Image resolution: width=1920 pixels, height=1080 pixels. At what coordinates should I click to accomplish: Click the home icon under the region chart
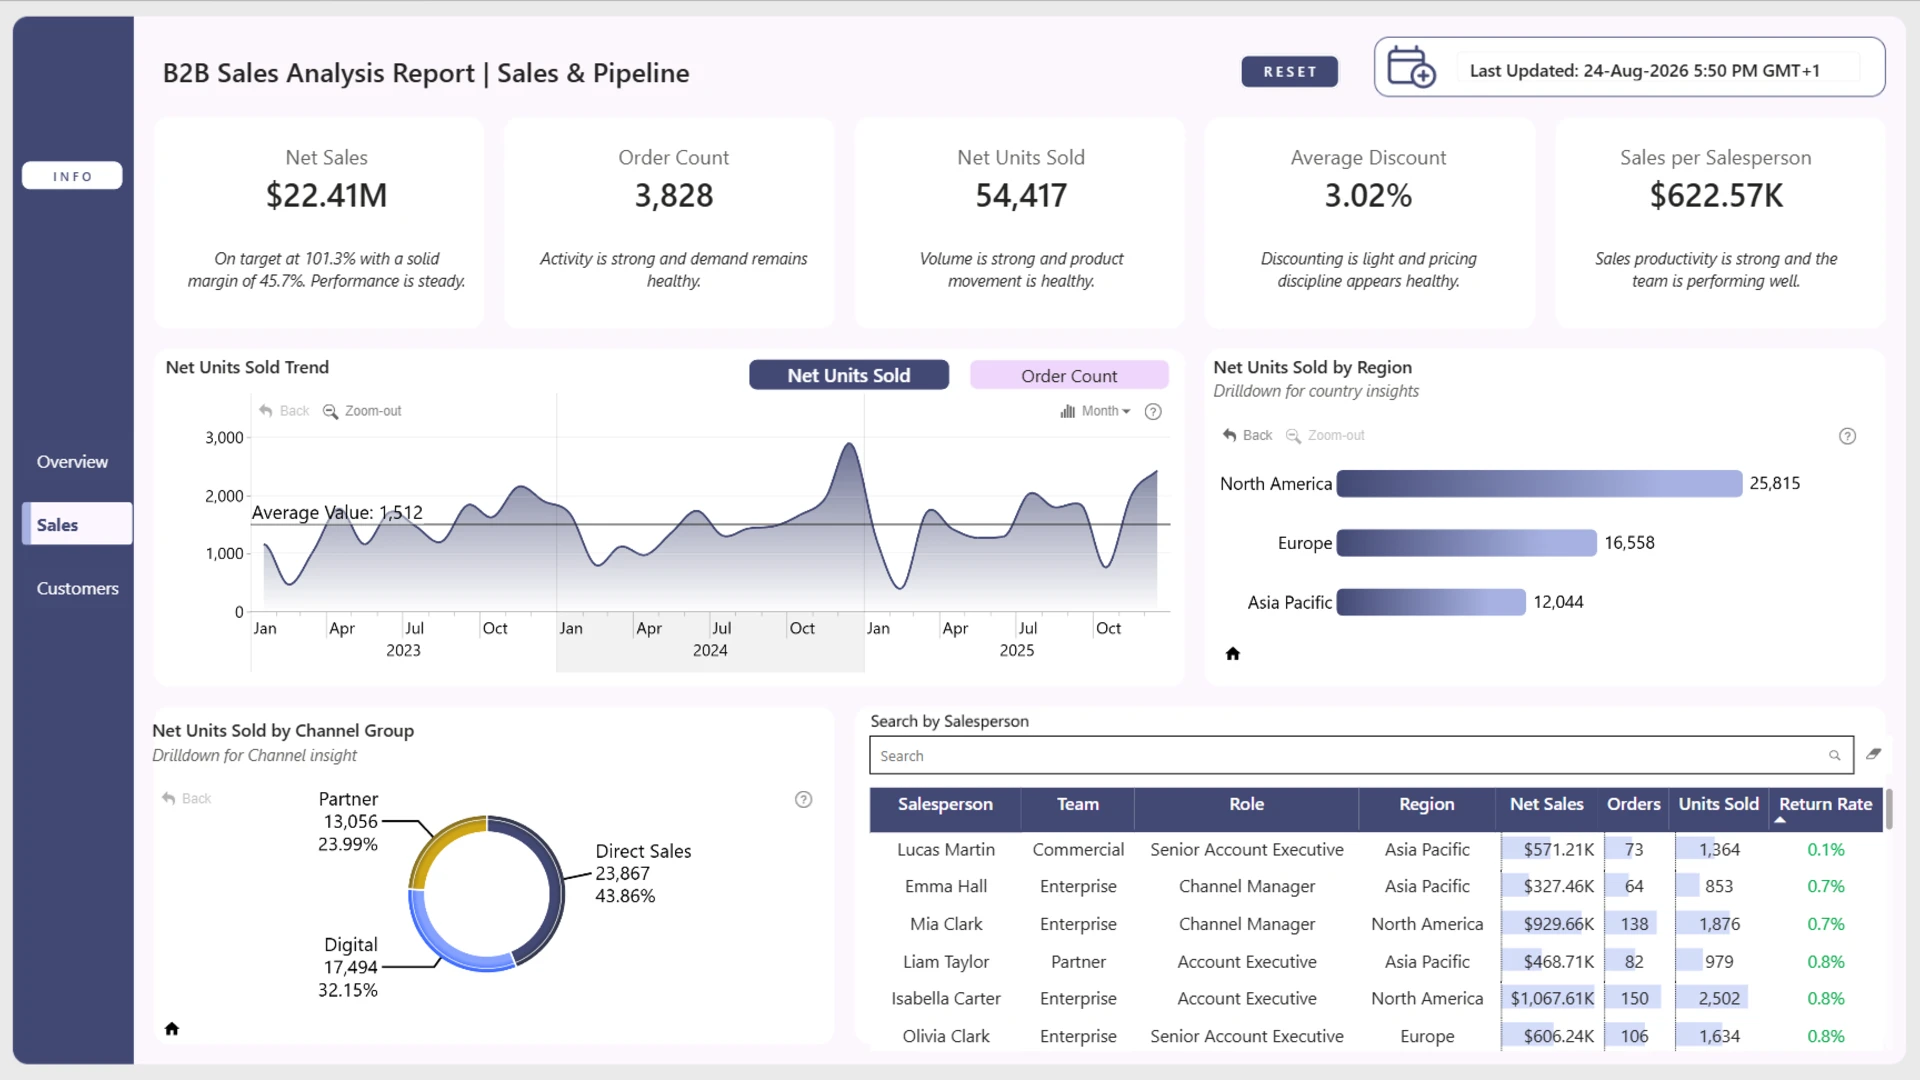[1233, 654]
